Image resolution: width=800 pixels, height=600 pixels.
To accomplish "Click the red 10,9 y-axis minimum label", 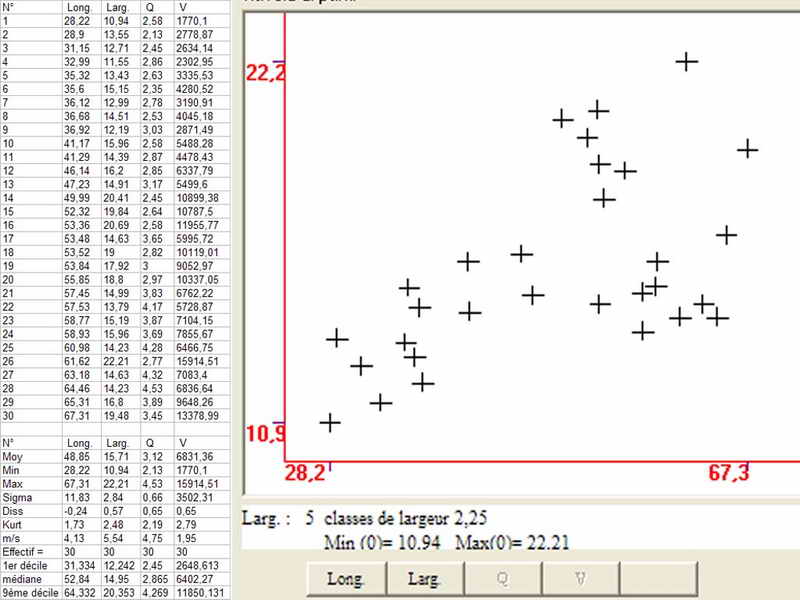I will pyautogui.click(x=265, y=434).
